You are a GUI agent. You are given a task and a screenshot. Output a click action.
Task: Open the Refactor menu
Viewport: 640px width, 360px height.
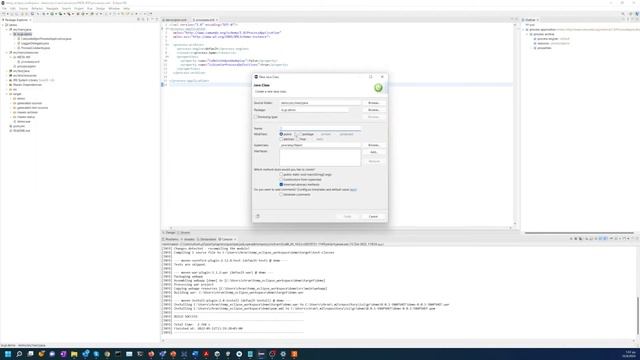coord(37,9)
